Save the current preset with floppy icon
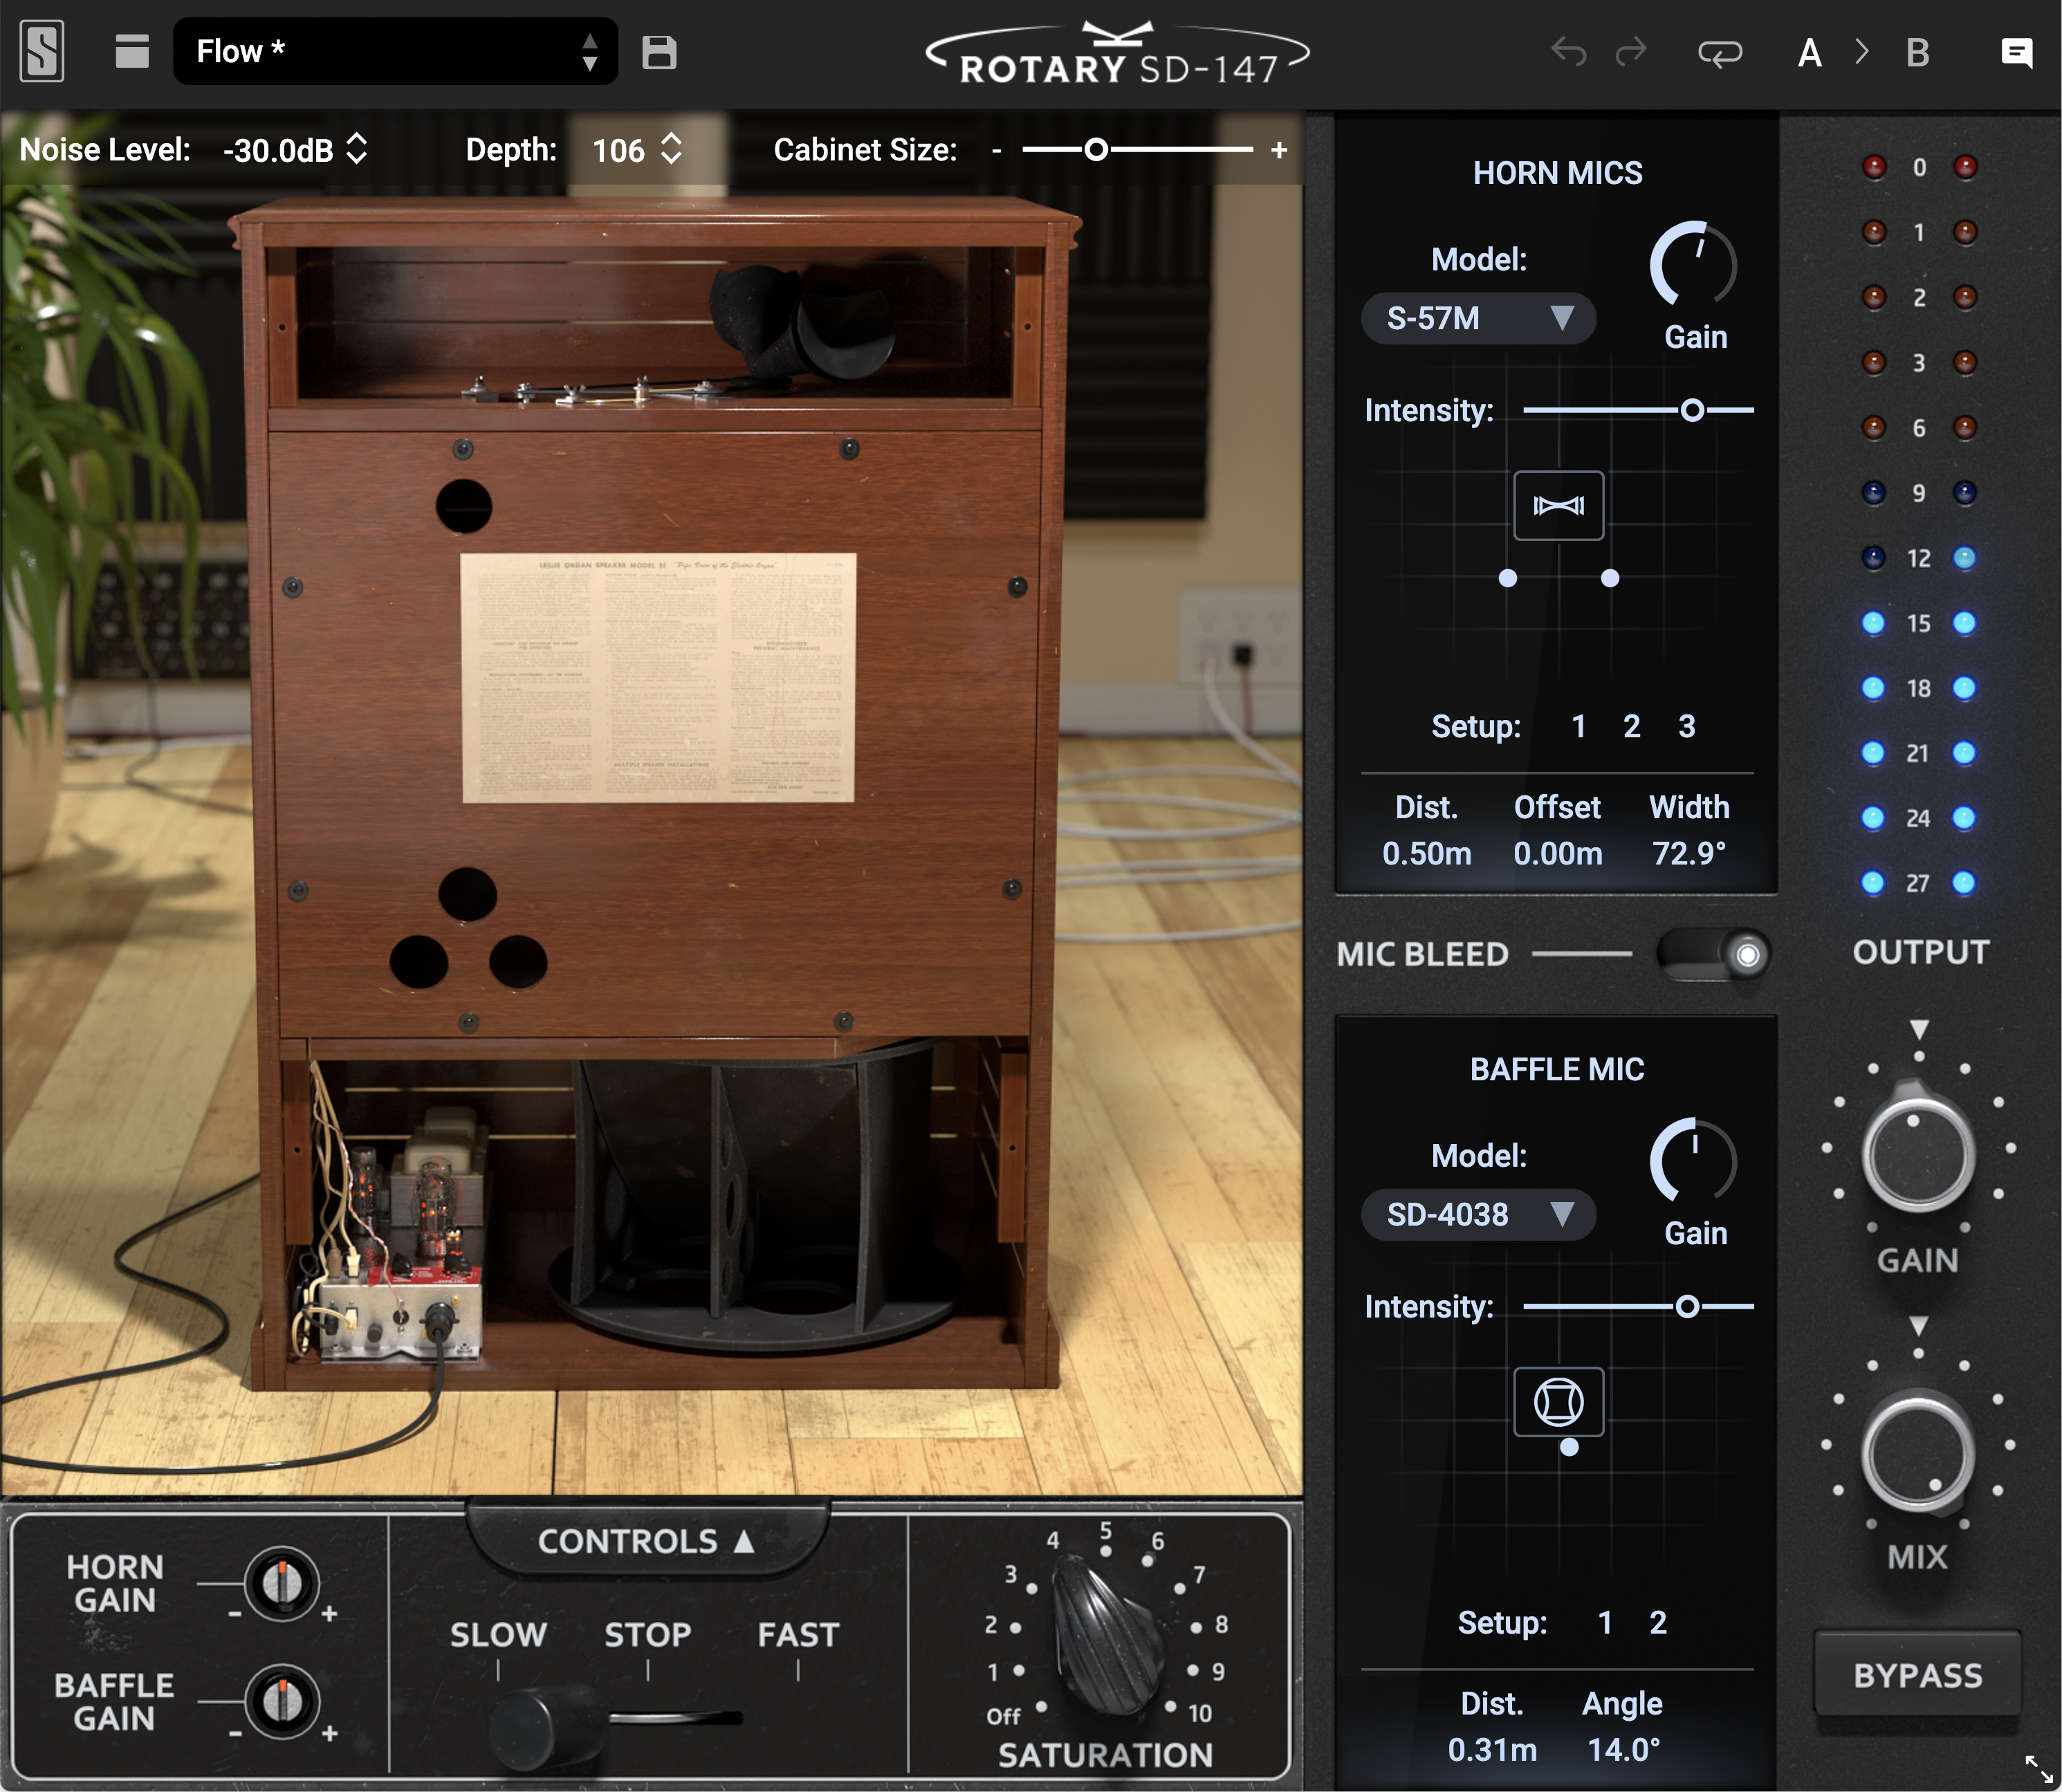Viewport: 2062px width, 1792px height. pyautogui.click(x=659, y=52)
